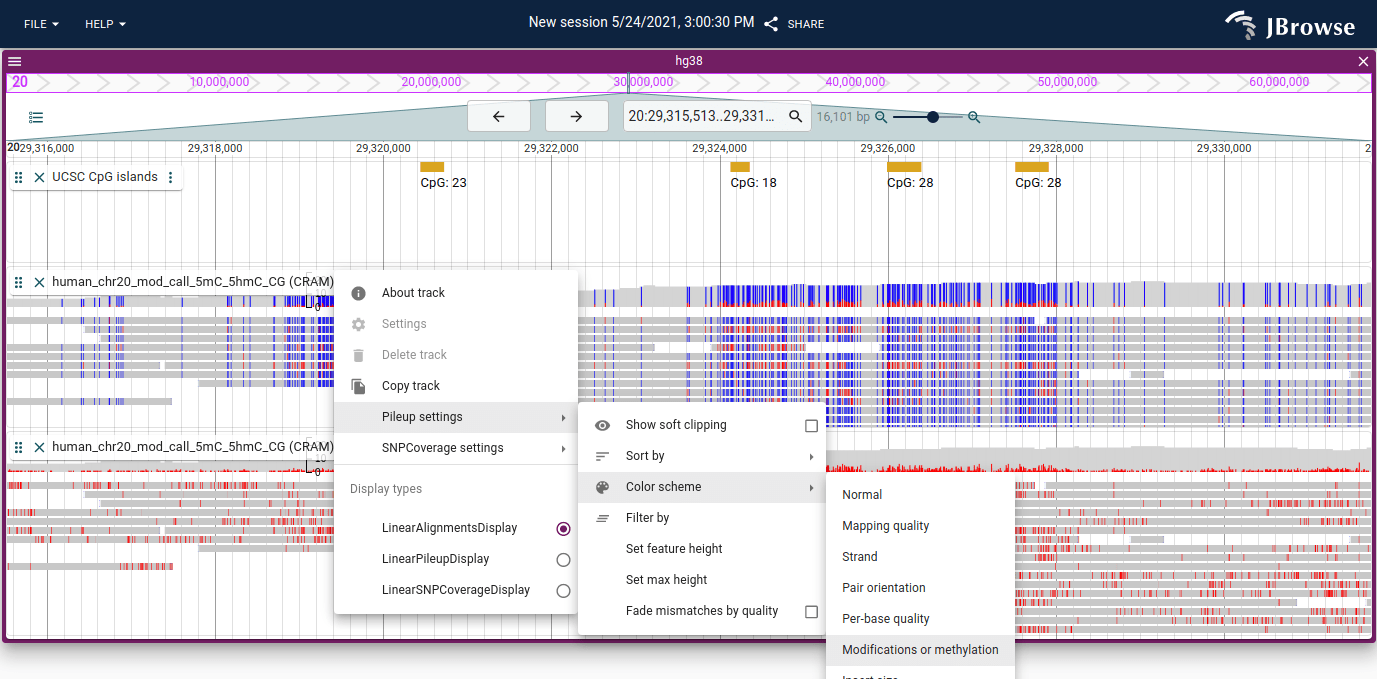Choose Copy track from context menu
This screenshot has height=679, width=1377.
[x=456, y=386]
